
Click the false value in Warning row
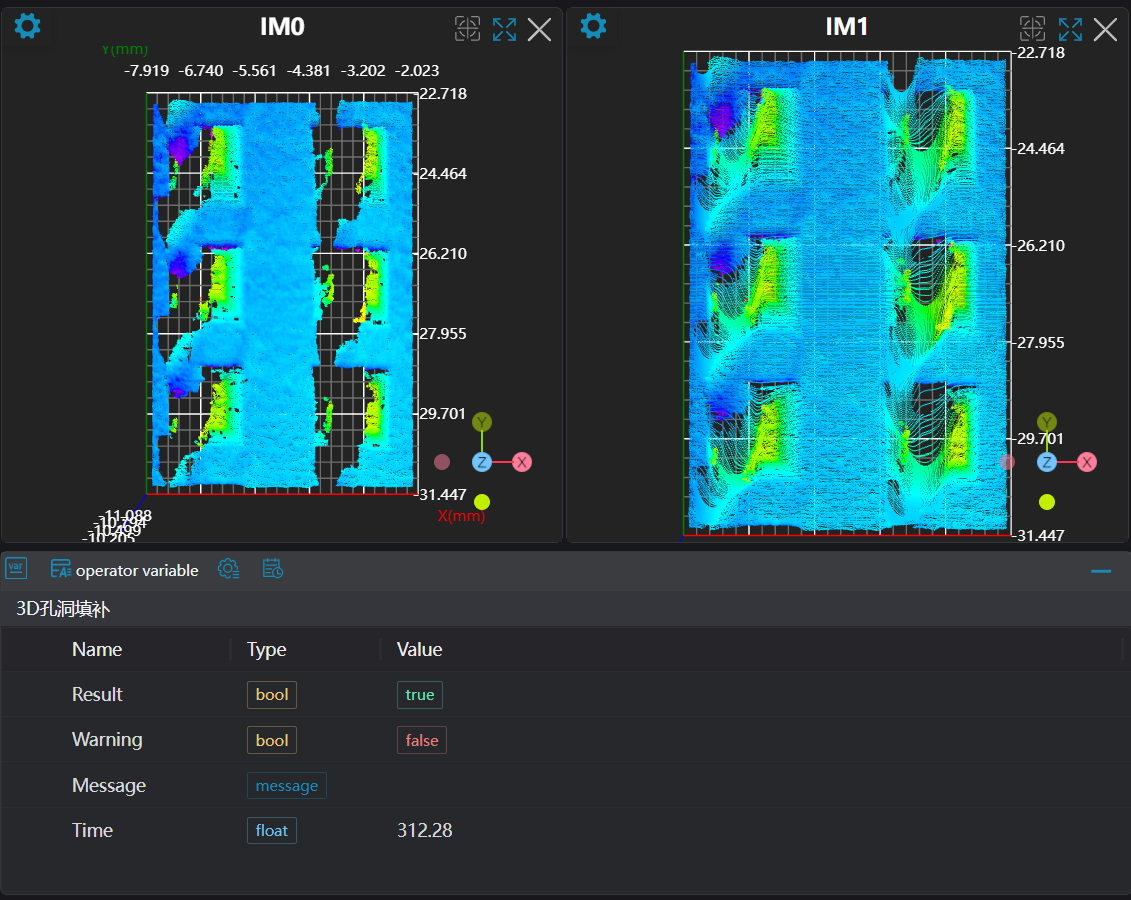(x=421, y=741)
